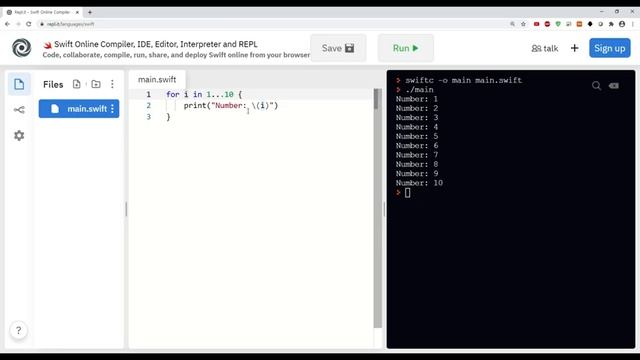Click the orange extension icon in toolbar

(x=579, y=24)
